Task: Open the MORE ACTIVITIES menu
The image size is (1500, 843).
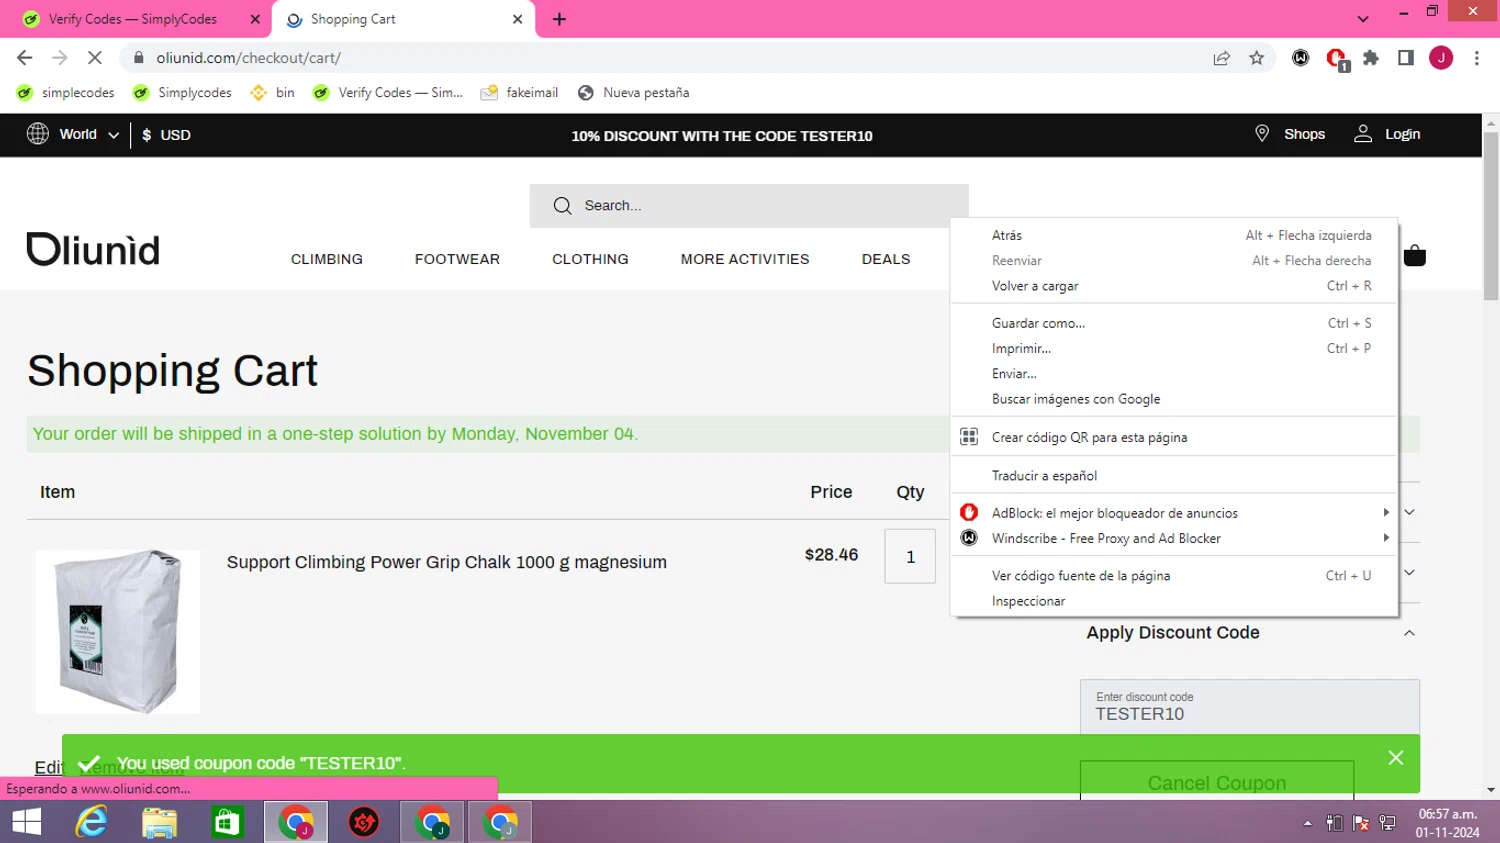Action: coord(745,259)
